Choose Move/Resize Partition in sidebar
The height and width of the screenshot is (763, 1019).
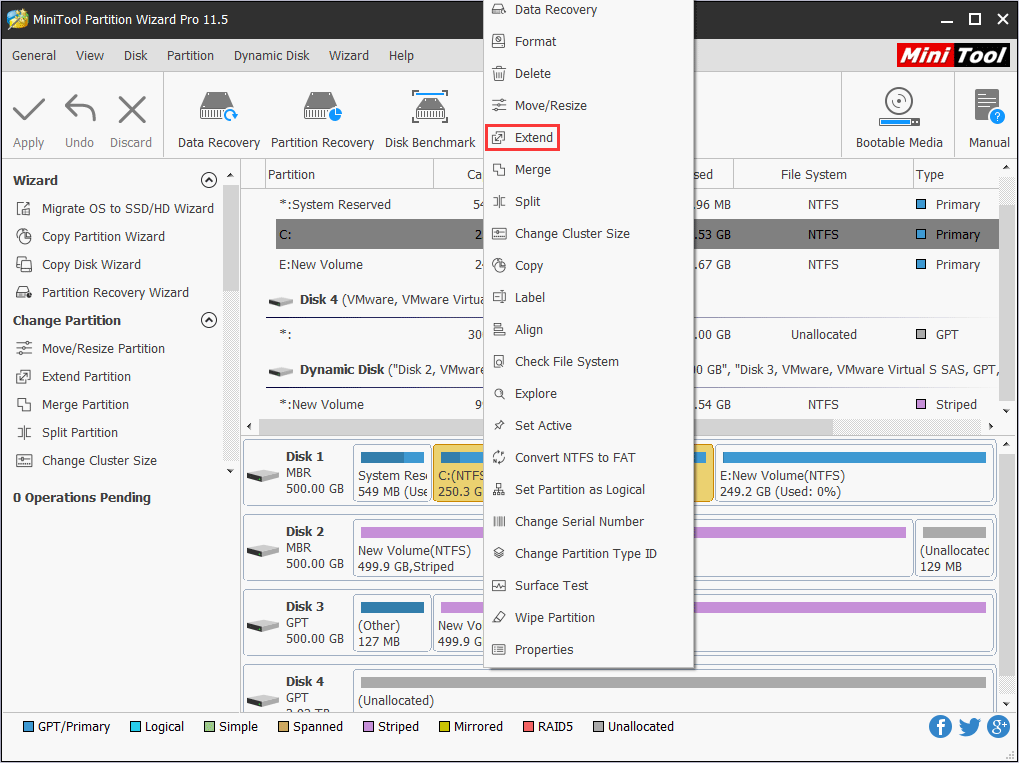point(90,348)
